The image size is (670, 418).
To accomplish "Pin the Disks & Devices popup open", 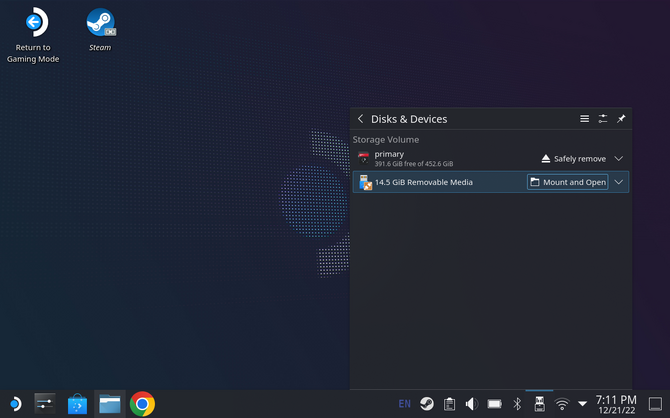I will coord(621,119).
